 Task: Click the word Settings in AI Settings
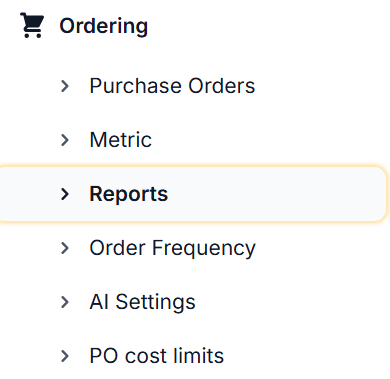(x=155, y=303)
